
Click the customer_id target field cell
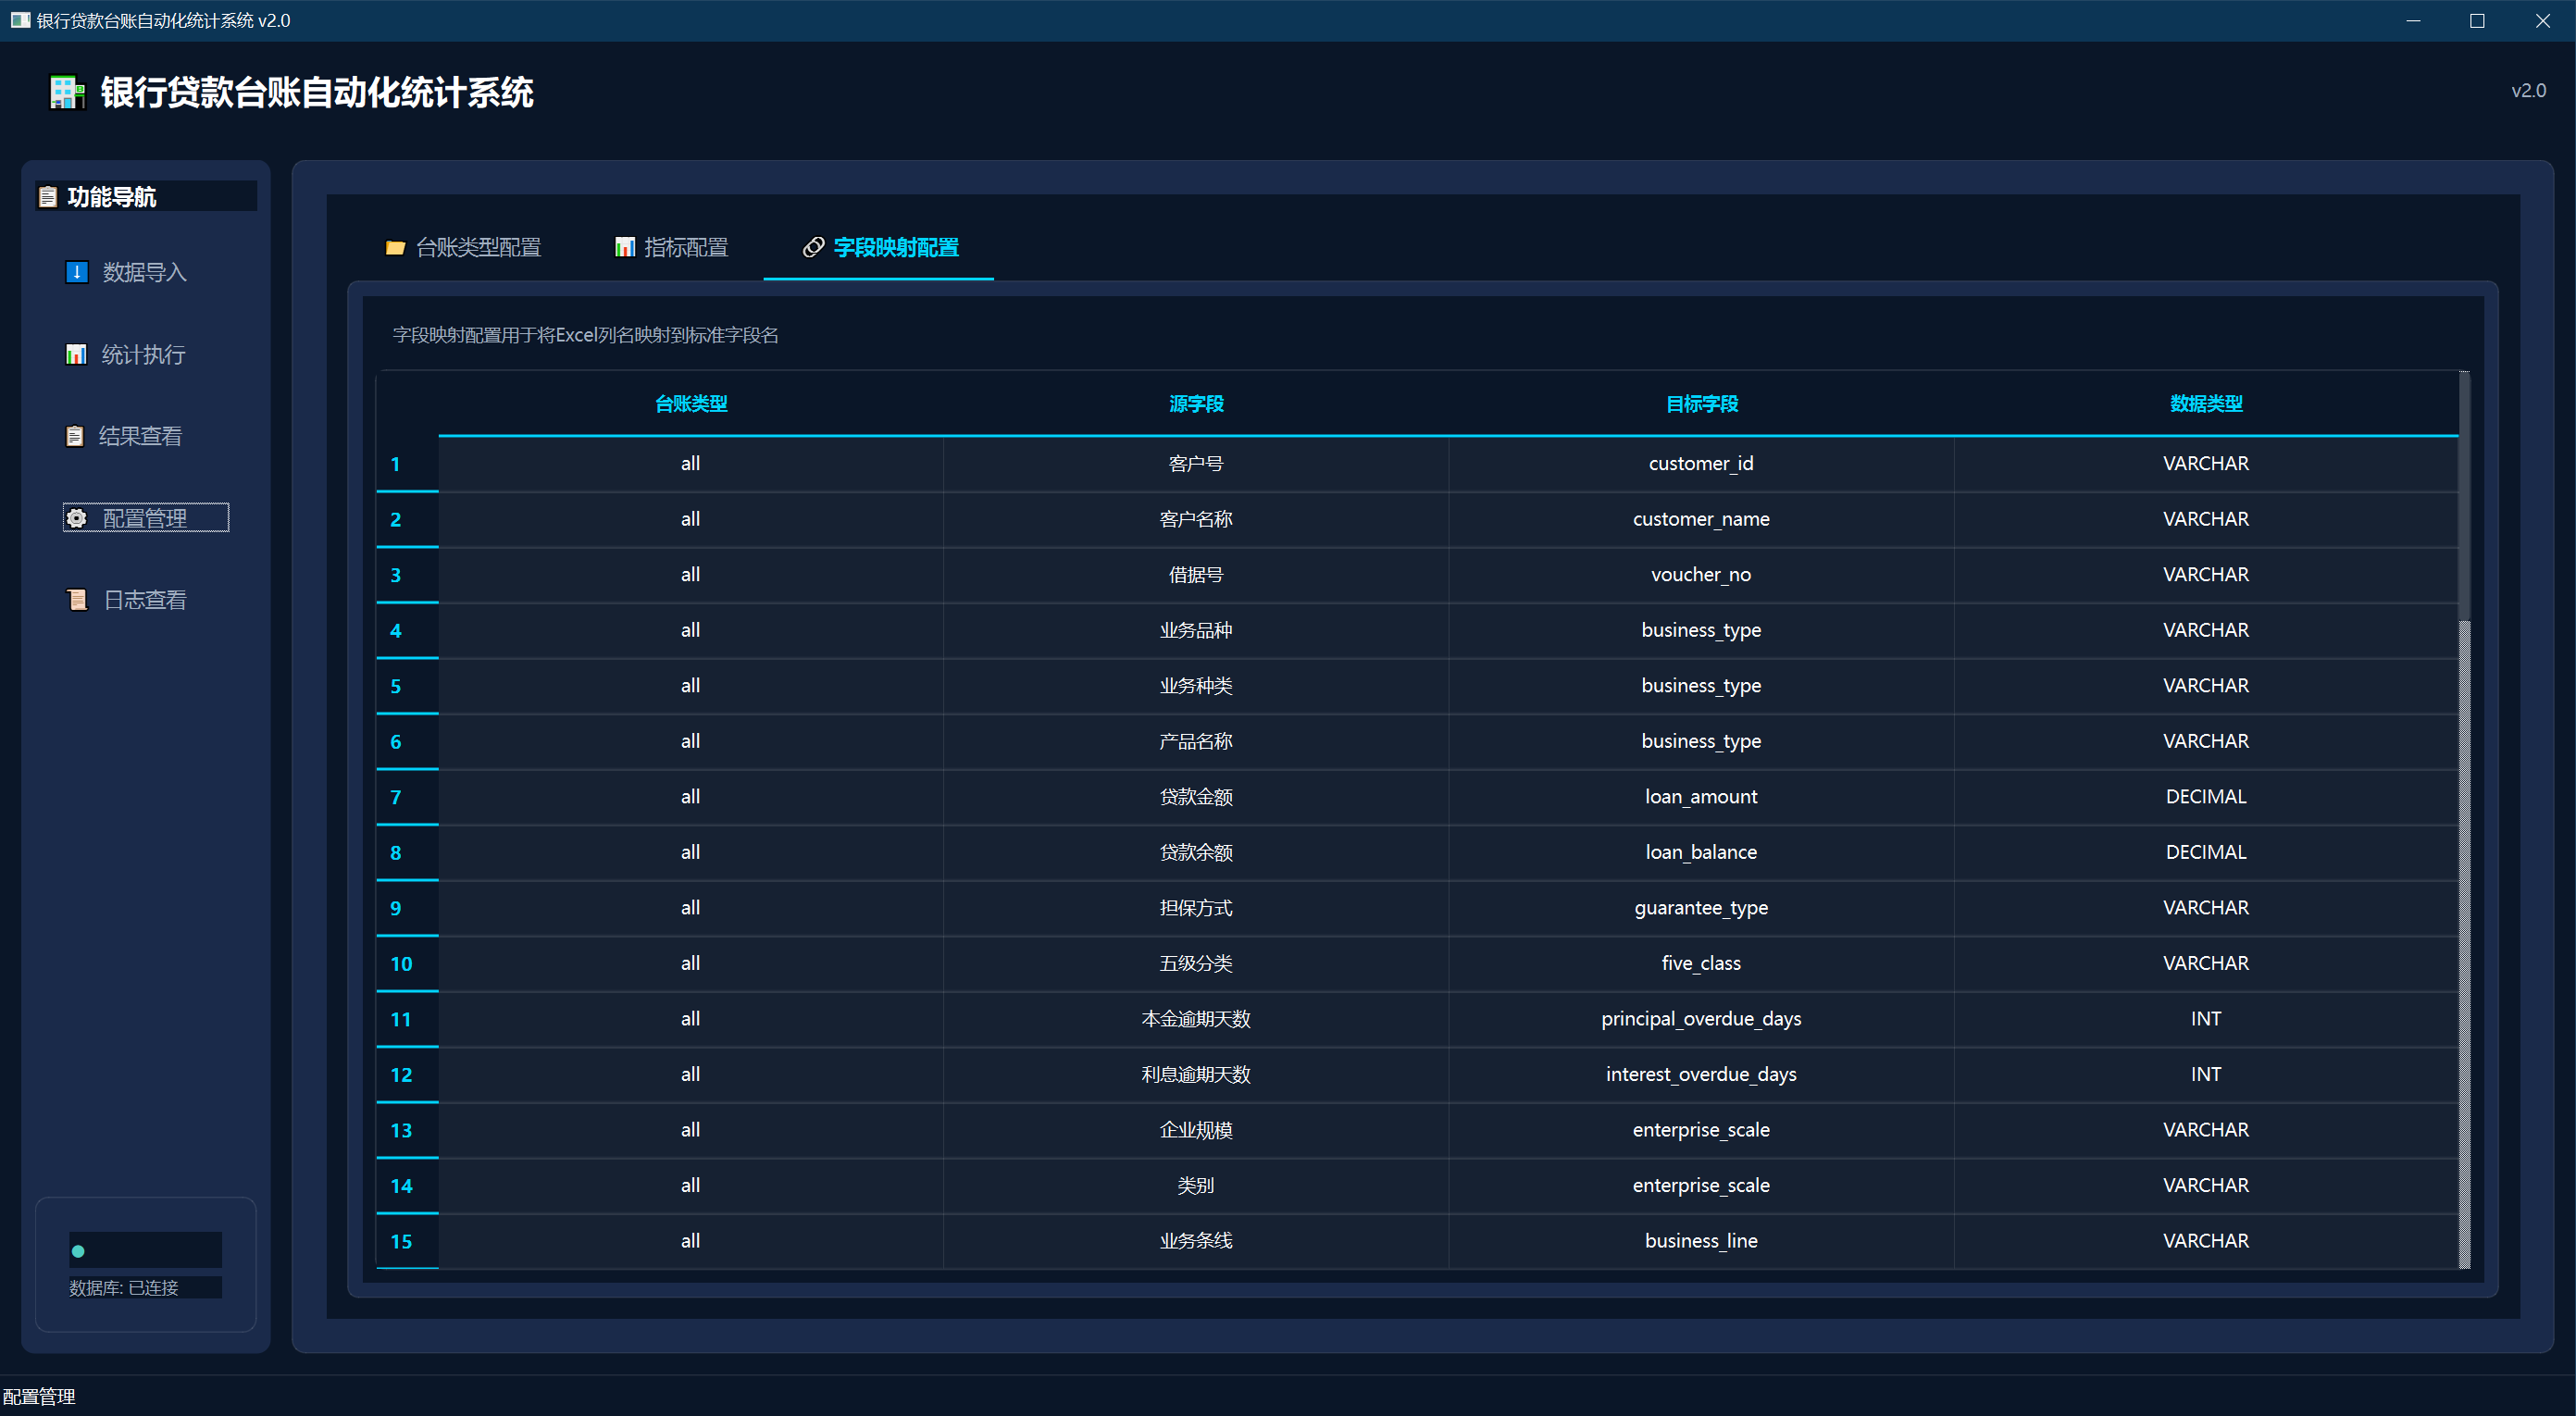[1700, 464]
